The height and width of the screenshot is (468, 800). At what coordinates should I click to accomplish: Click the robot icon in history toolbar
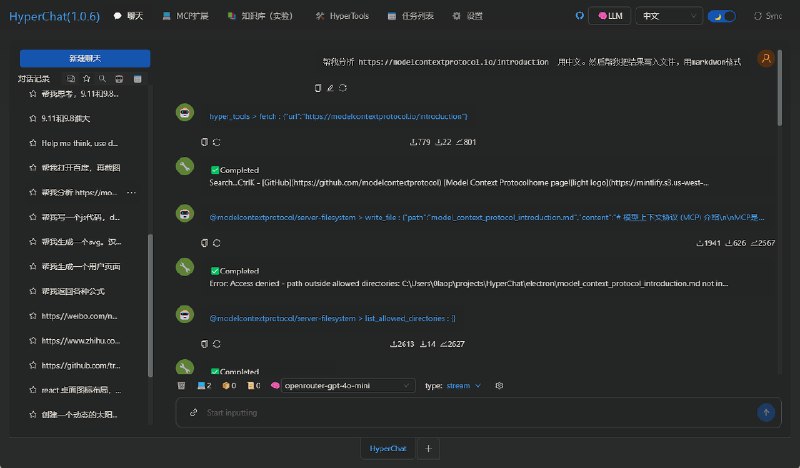point(119,79)
